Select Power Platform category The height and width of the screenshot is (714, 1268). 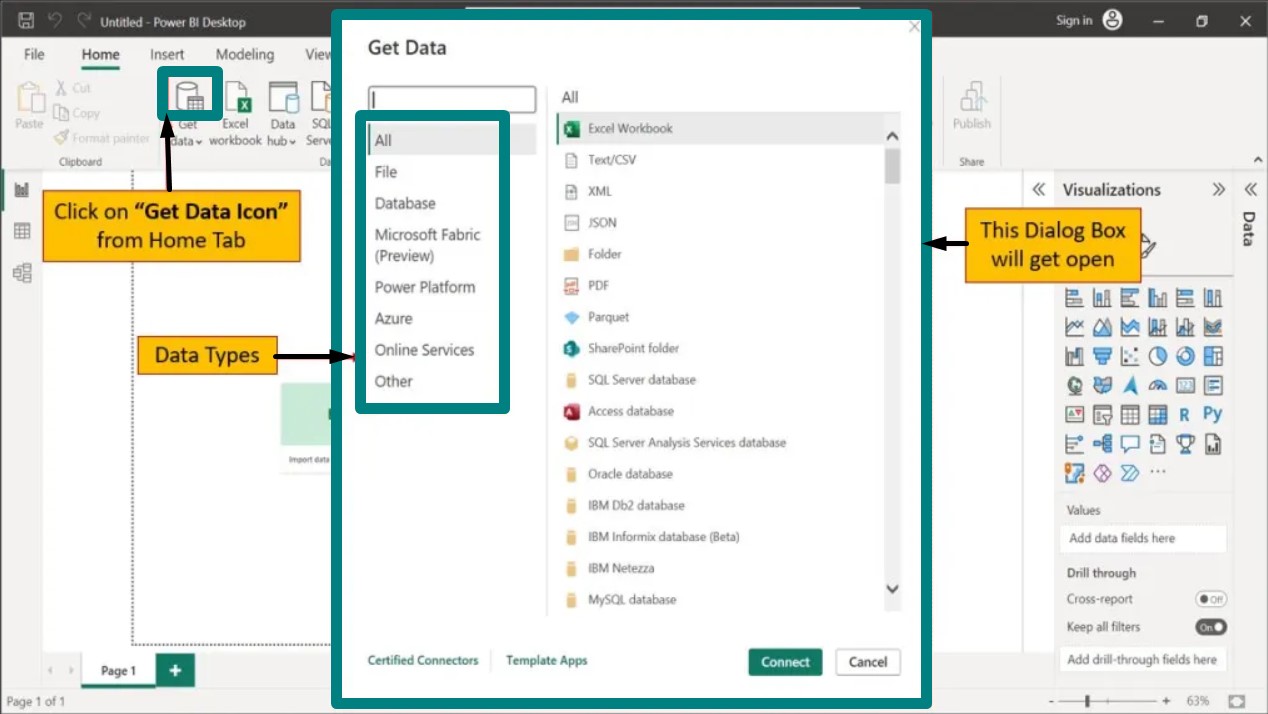[x=425, y=287]
